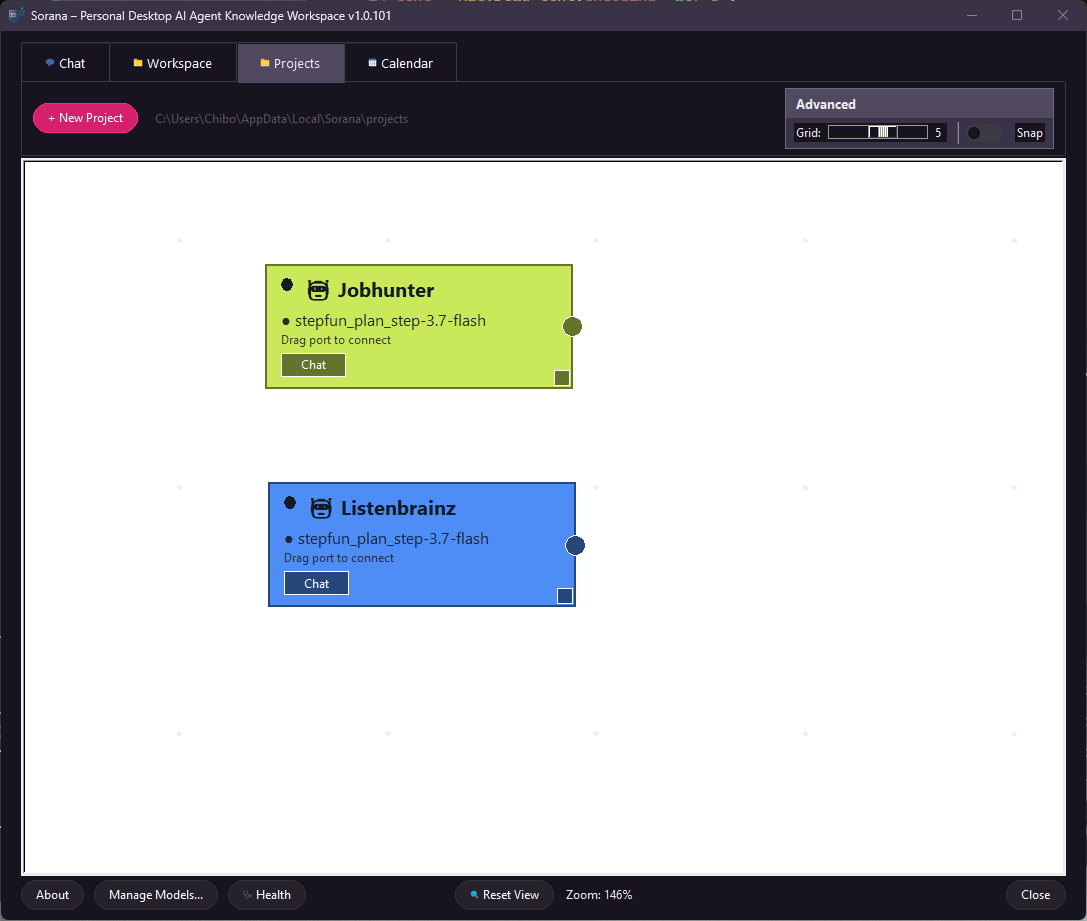The height and width of the screenshot is (921, 1087).
Task: Open Chat for the Listenbrainz node
Action: pyautogui.click(x=316, y=584)
